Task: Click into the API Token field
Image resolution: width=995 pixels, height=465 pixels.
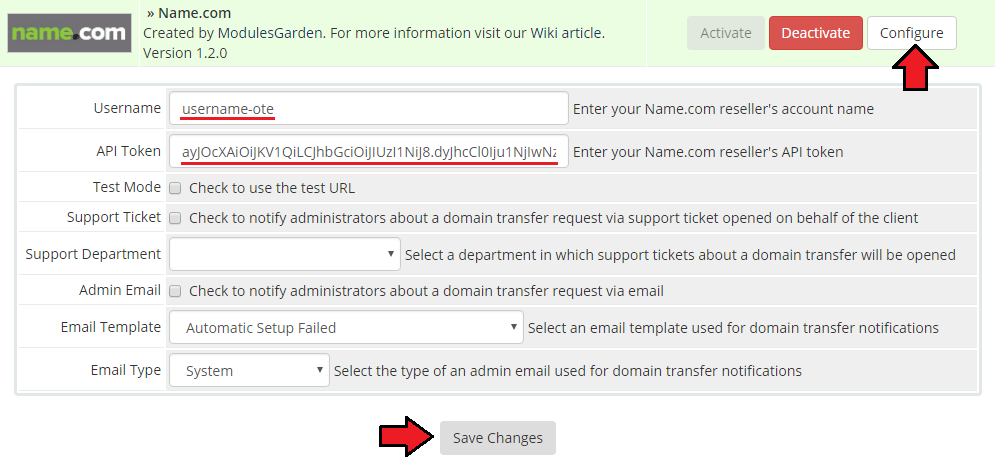Action: (369, 152)
